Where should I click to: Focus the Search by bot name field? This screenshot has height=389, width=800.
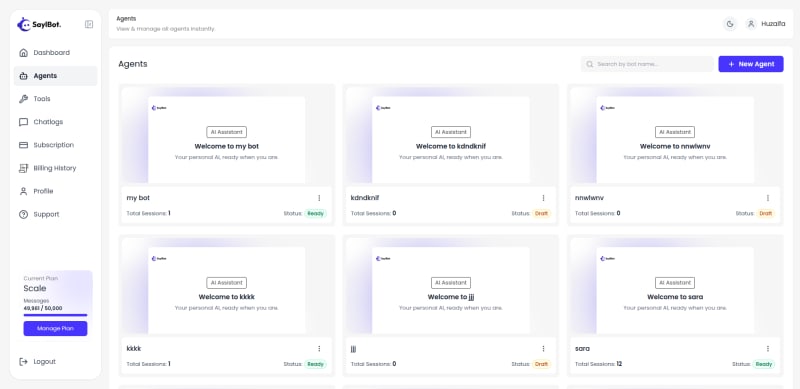(x=647, y=64)
